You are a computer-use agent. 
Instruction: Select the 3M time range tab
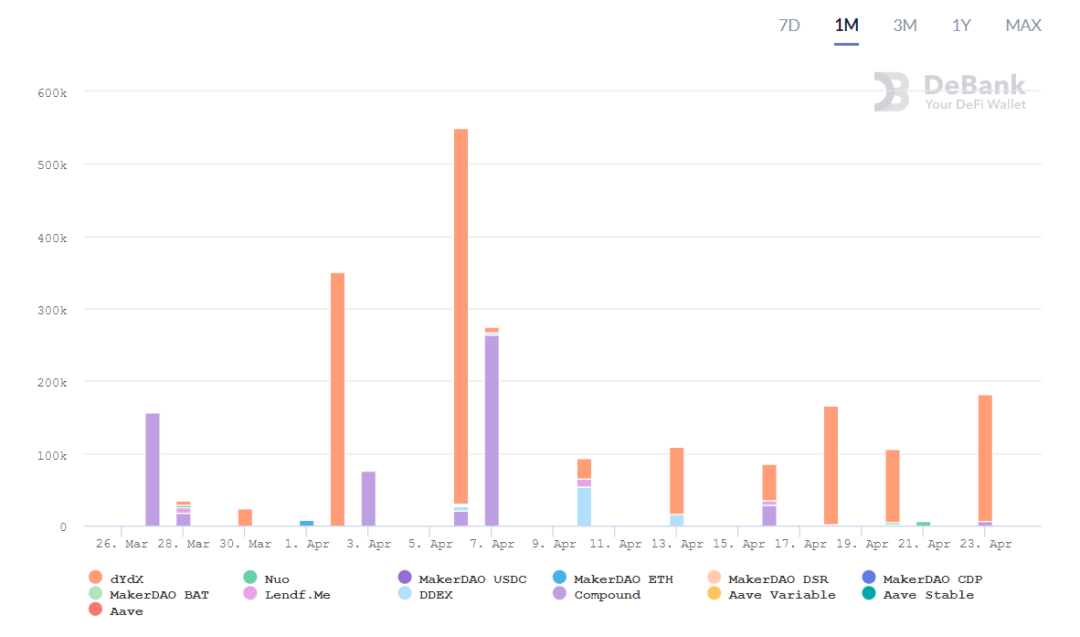click(904, 25)
